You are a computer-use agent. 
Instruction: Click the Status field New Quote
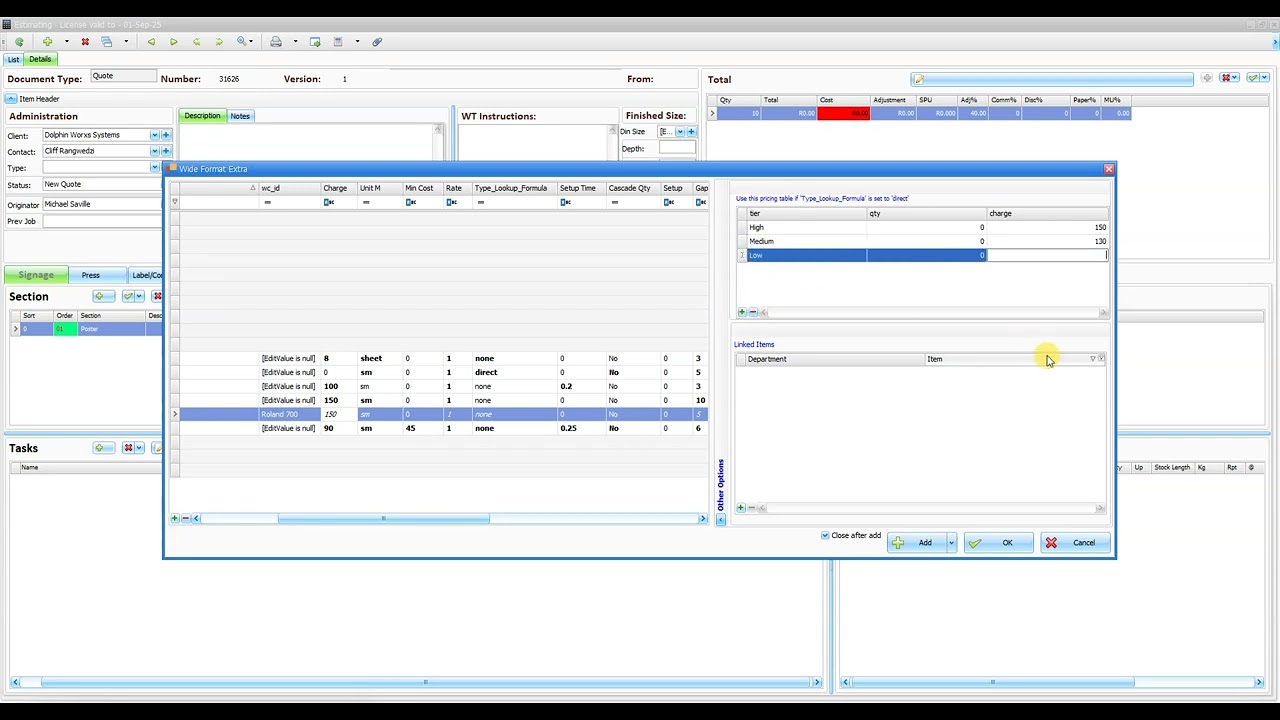click(101, 184)
